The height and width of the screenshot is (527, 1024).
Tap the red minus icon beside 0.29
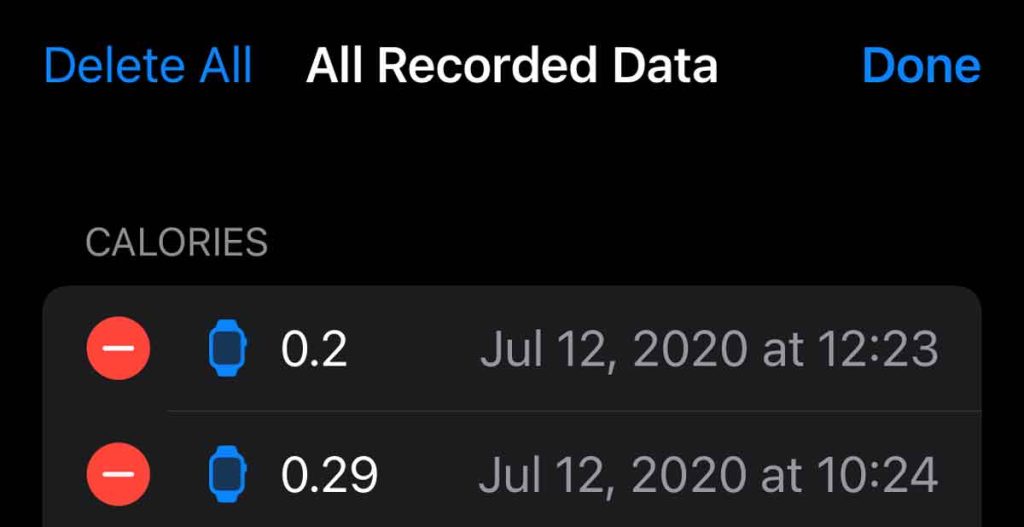coord(119,474)
